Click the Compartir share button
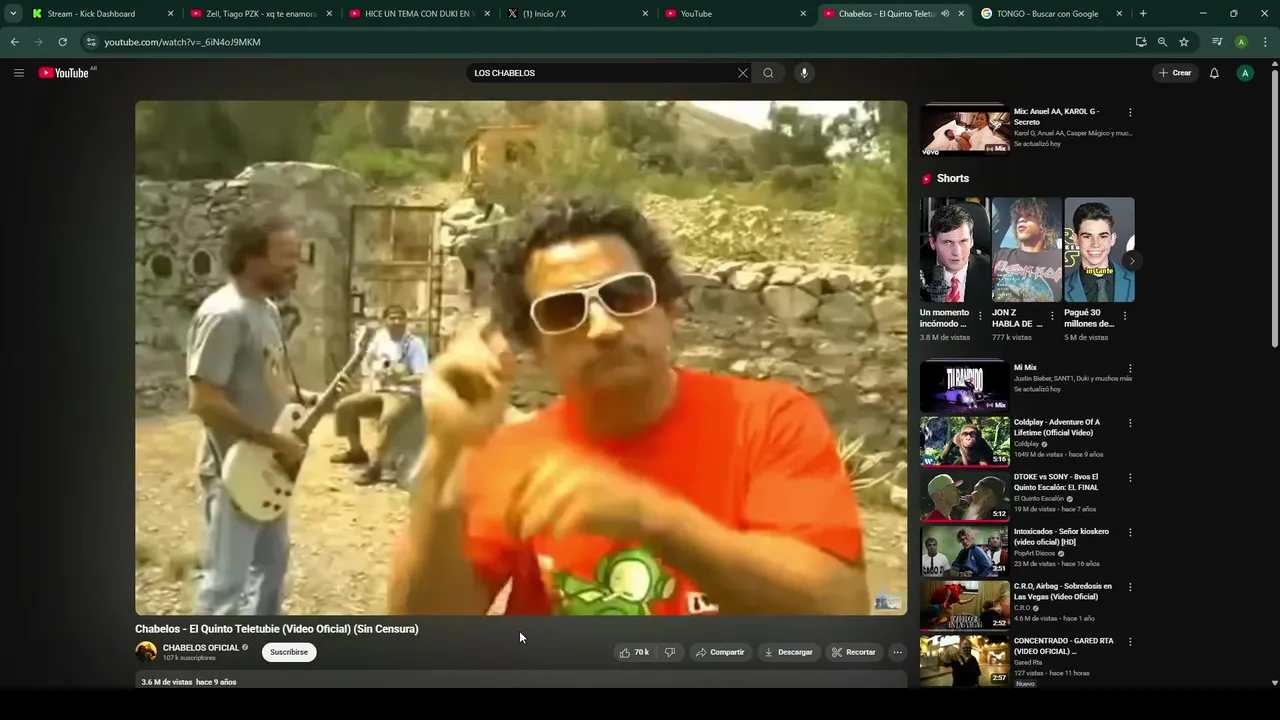1280x720 pixels. 720,652
